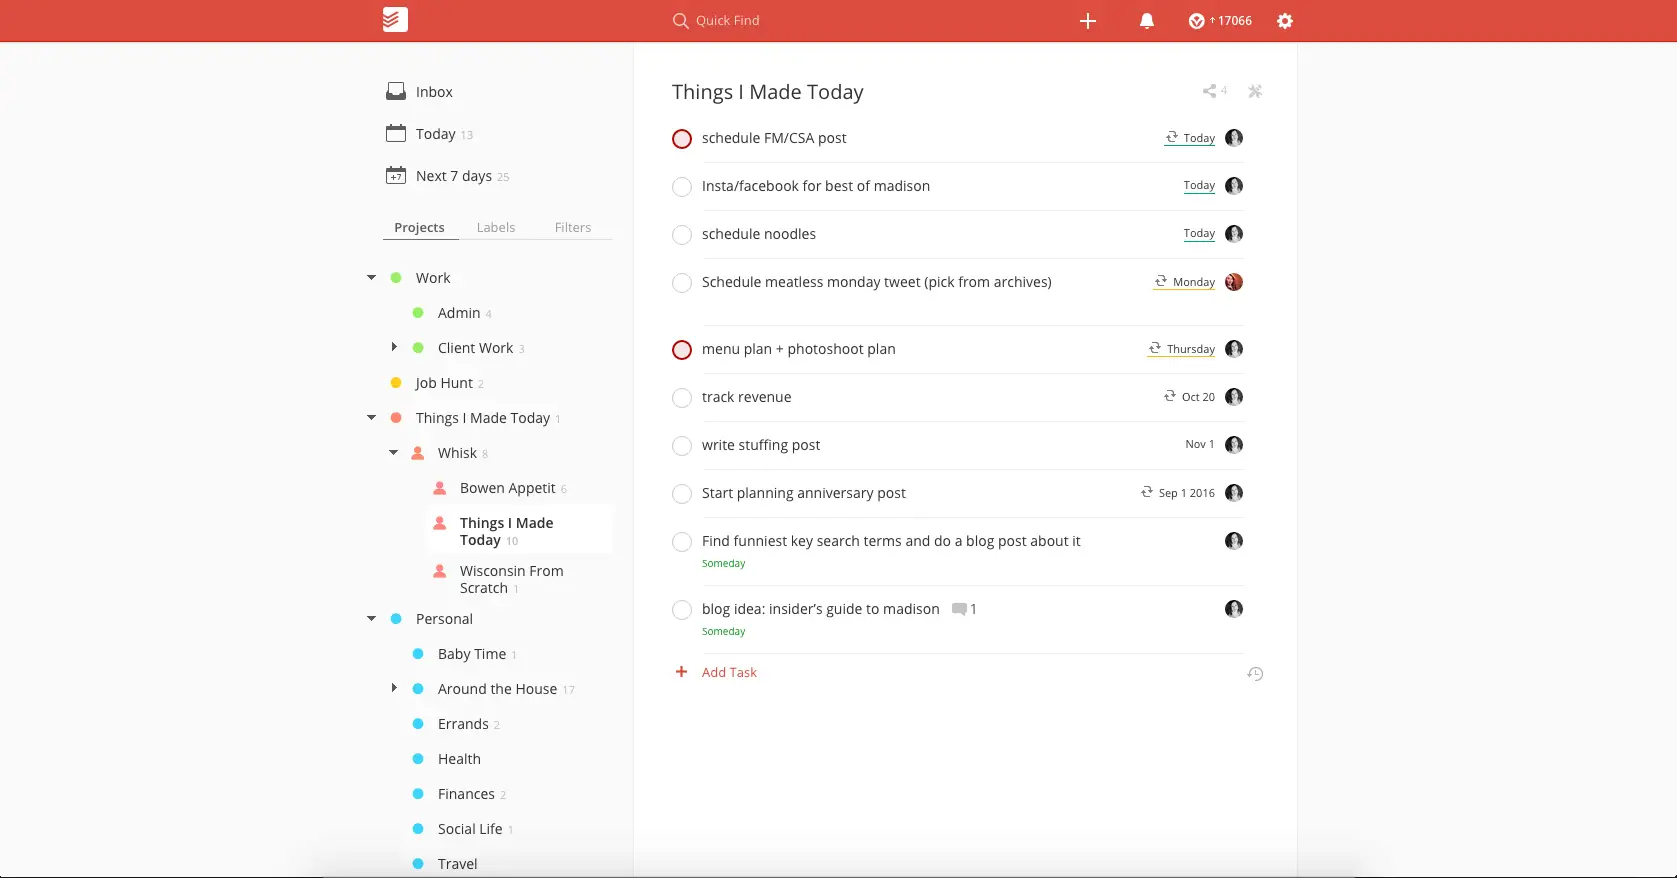Image resolution: width=1677 pixels, height=878 pixels.
Task: Check off 'track revenue' task
Action: (682, 398)
